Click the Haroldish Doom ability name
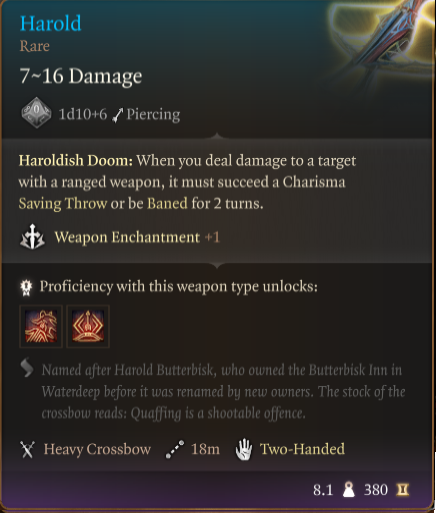 [76, 160]
